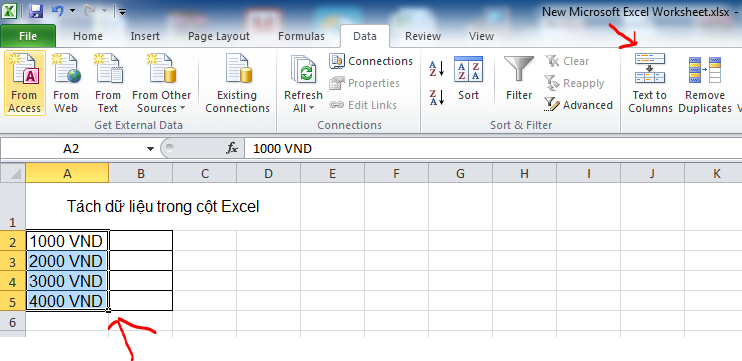Viewport: 742px width, 361px height.
Task: Switch to the Page Layout tab
Action: click(219, 36)
